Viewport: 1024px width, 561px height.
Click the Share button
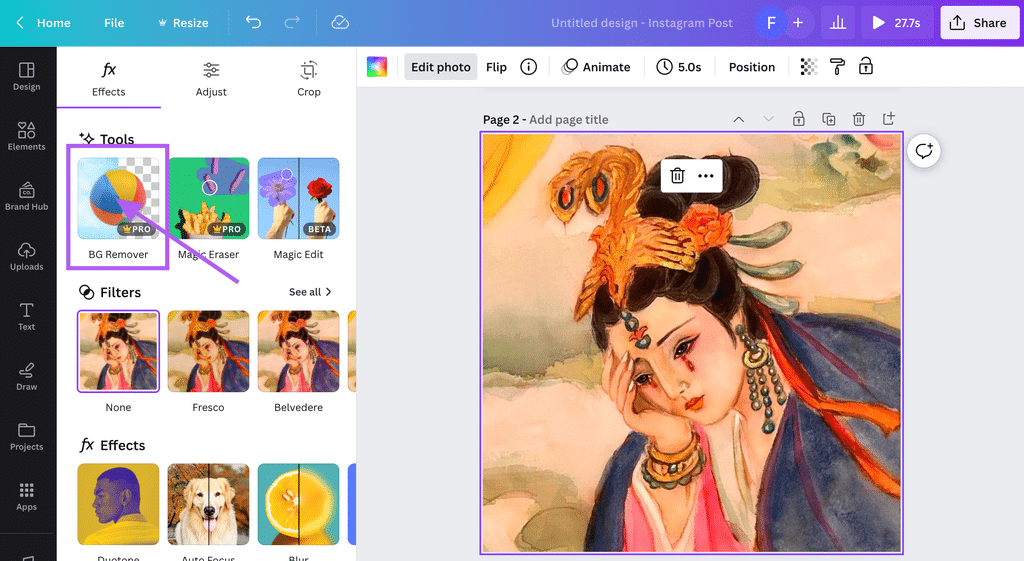[979, 22]
